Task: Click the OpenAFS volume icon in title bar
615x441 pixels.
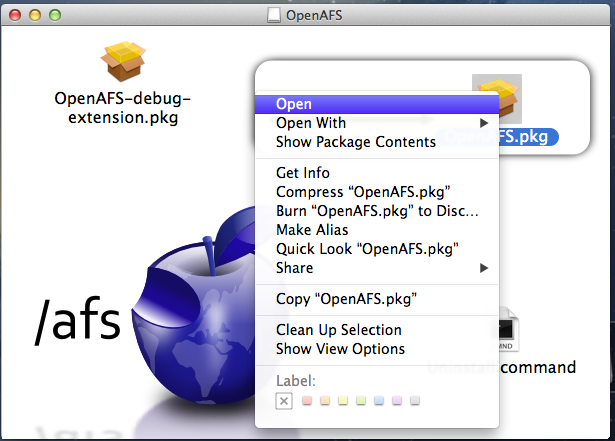Action: click(274, 15)
